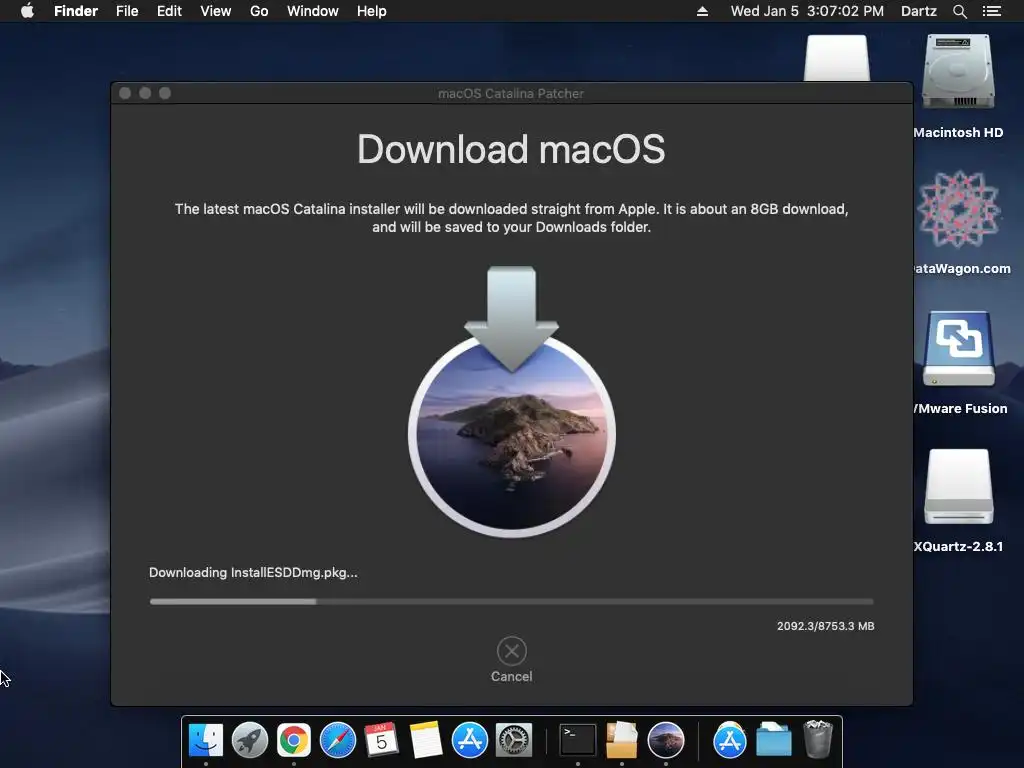
Task: Close the macOS Catalina Patcher window
Action: click(x=125, y=93)
